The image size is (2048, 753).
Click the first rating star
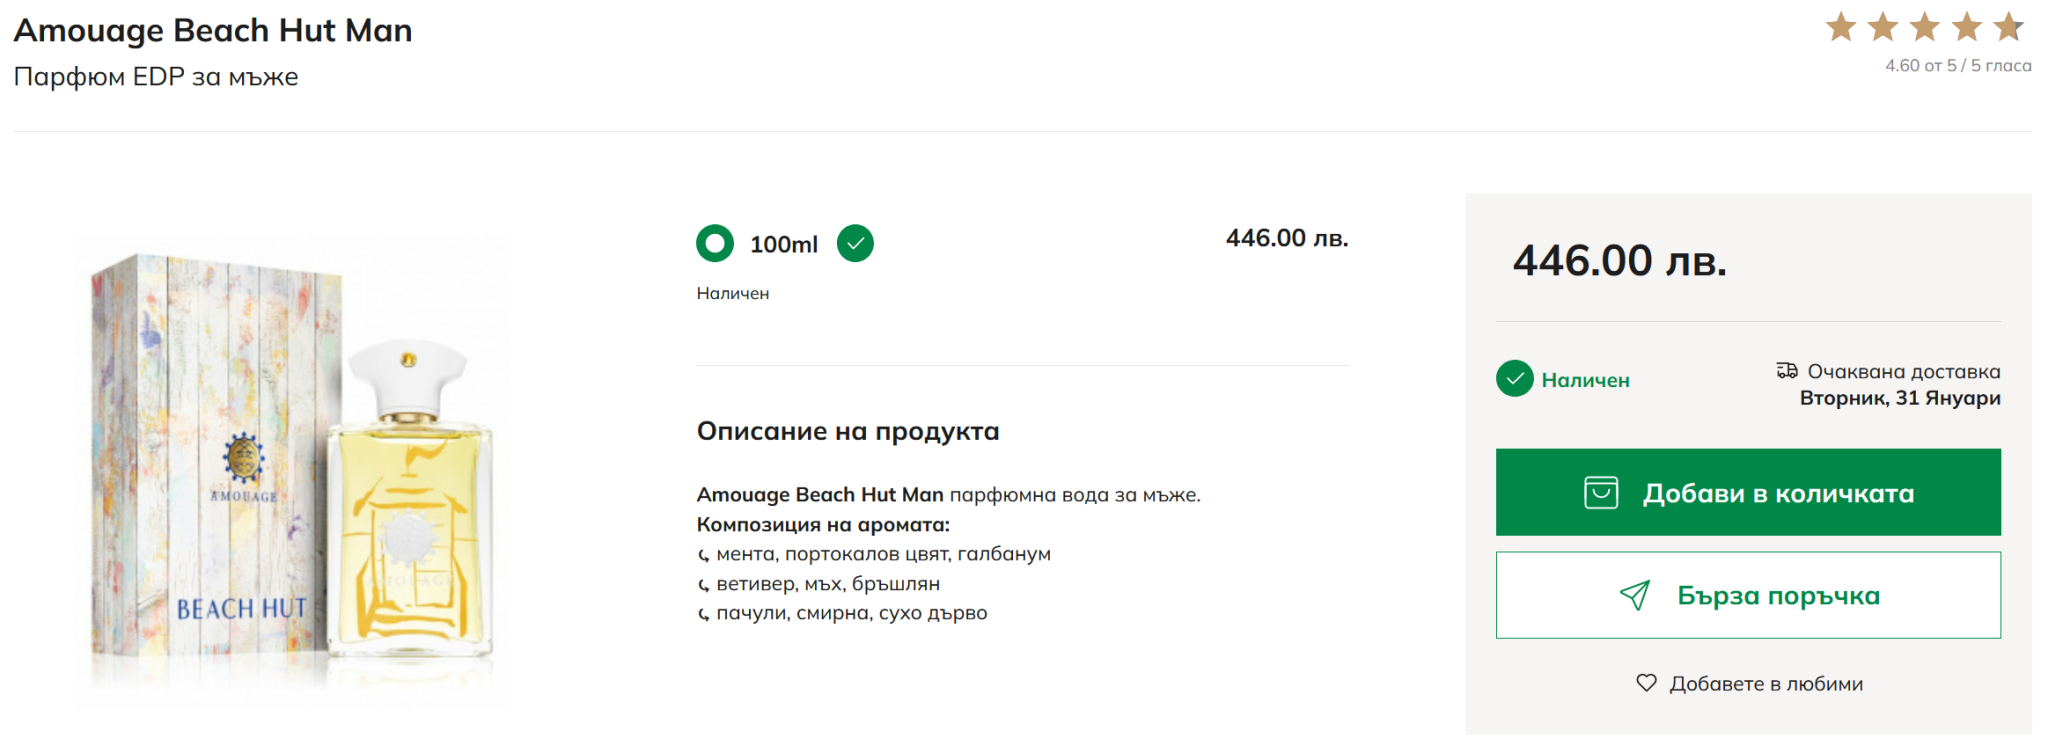click(1841, 27)
